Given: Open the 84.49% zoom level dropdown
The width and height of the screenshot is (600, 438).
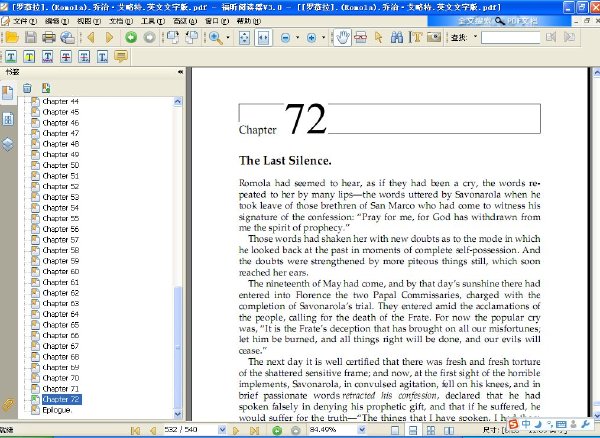Looking at the screenshot, I should pos(362,430).
